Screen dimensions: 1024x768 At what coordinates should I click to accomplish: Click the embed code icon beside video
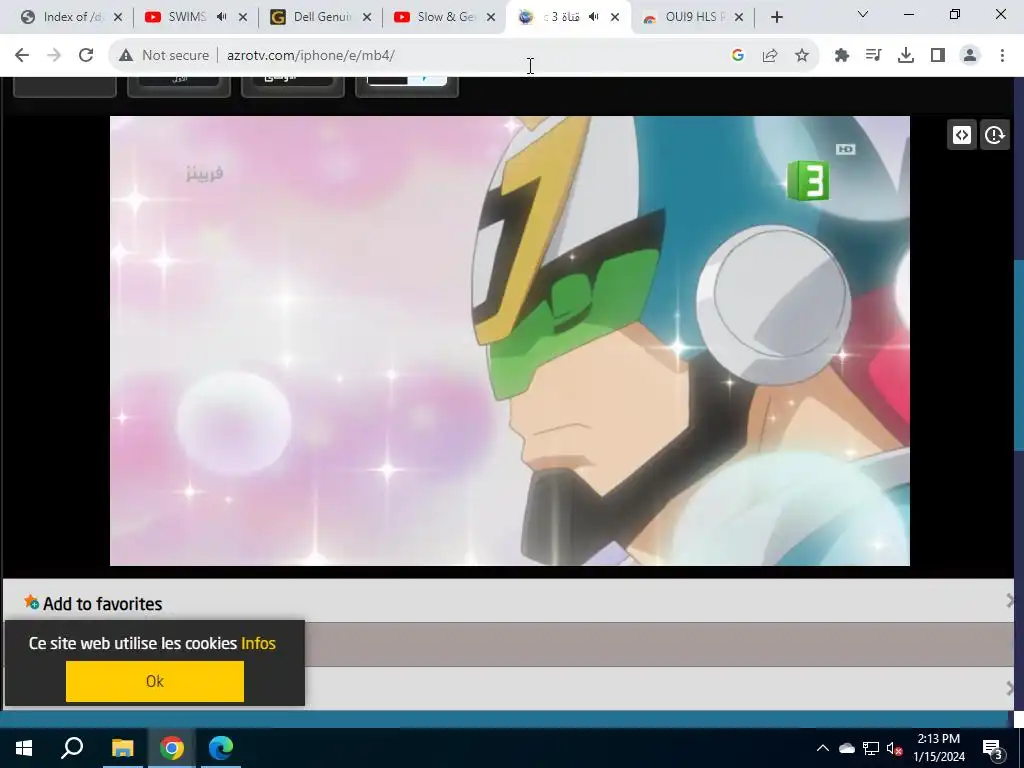point(962,135)
